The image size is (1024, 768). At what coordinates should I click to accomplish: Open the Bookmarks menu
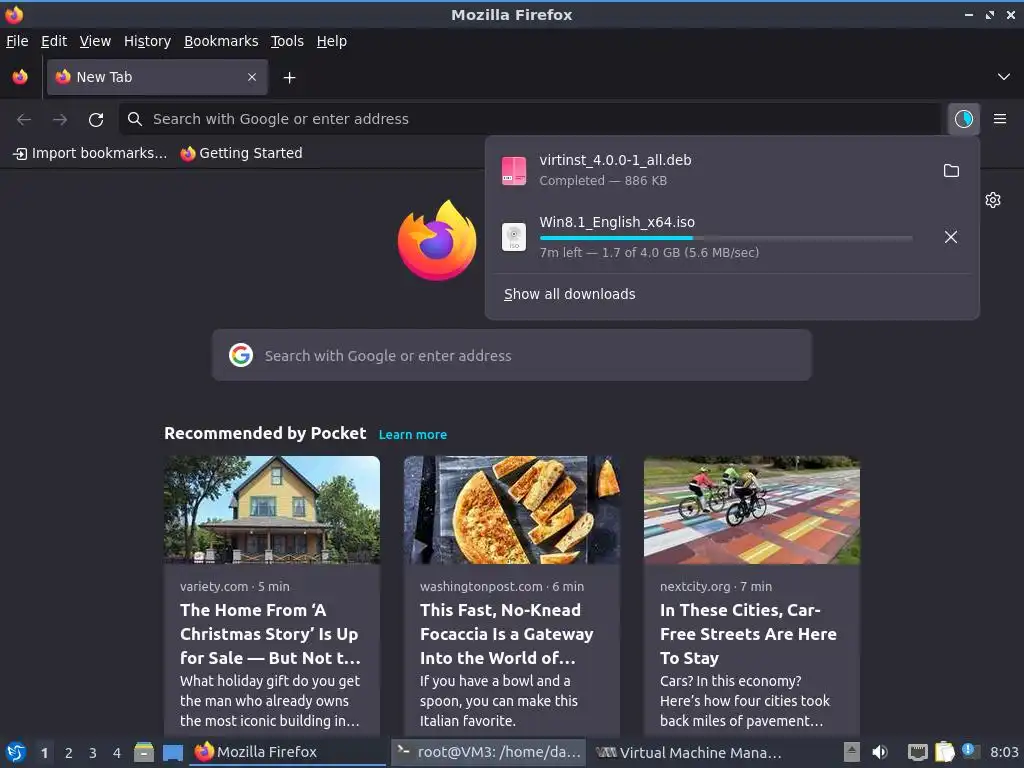[221, 41]
